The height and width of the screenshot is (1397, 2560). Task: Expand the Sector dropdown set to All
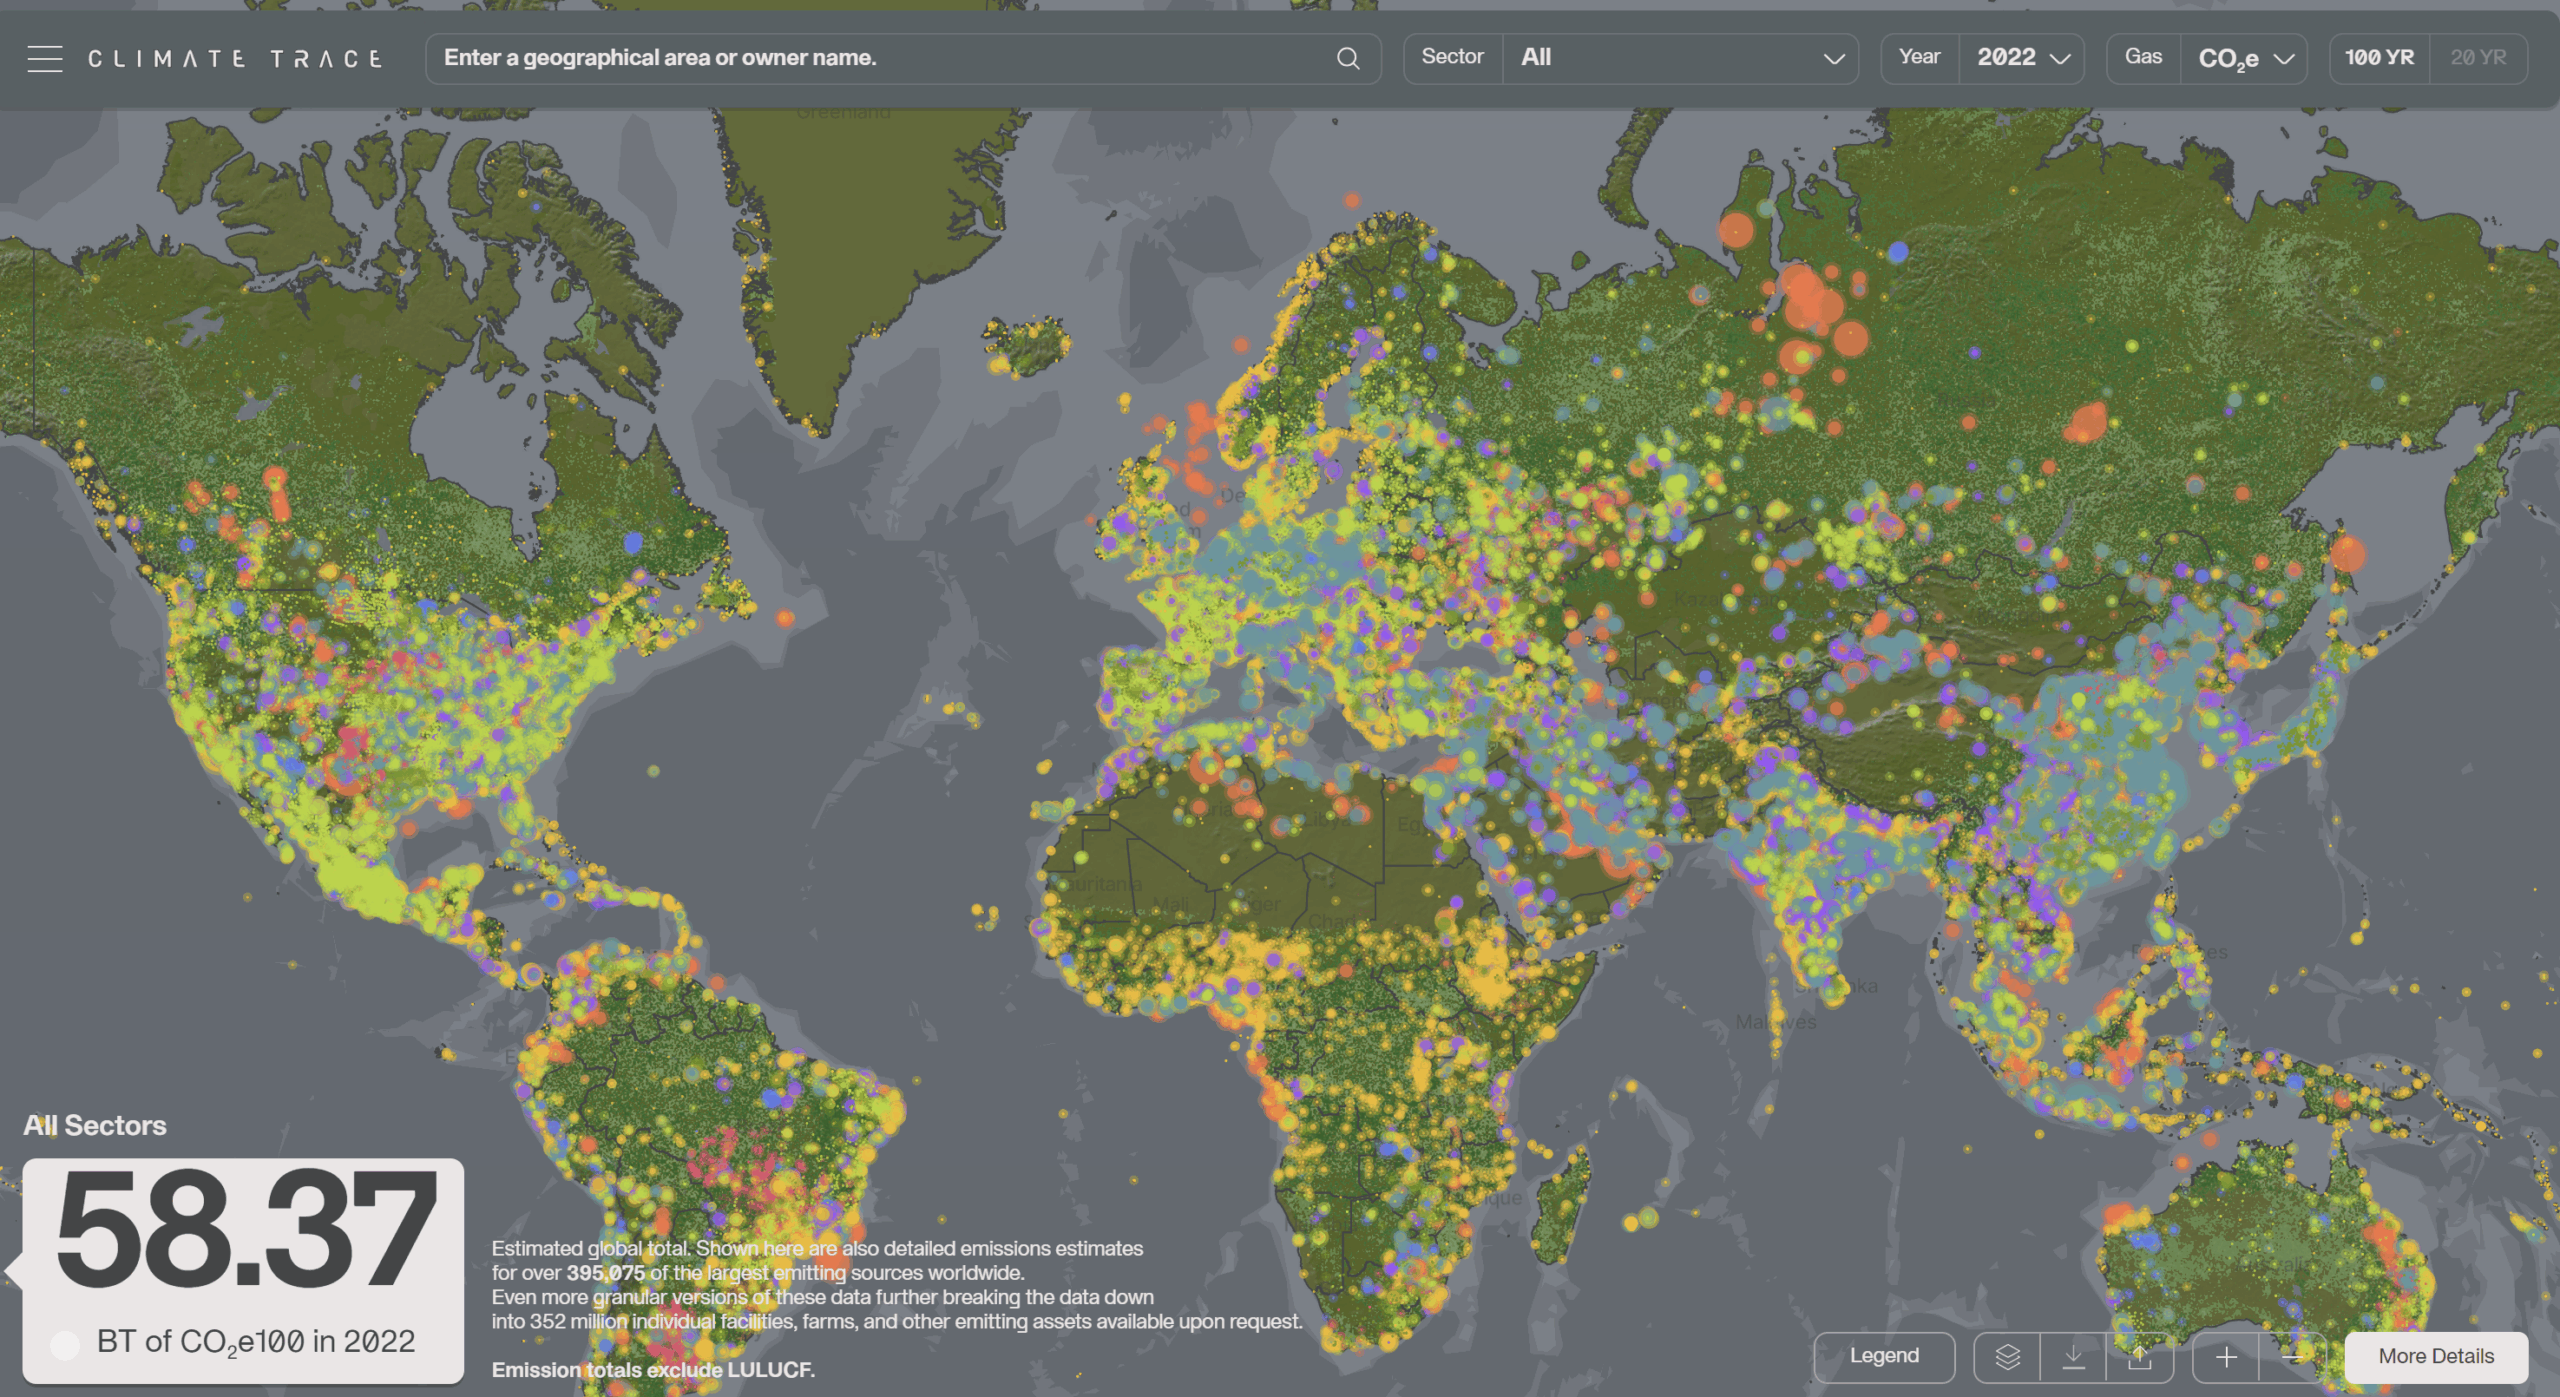tap(1680, 58)
